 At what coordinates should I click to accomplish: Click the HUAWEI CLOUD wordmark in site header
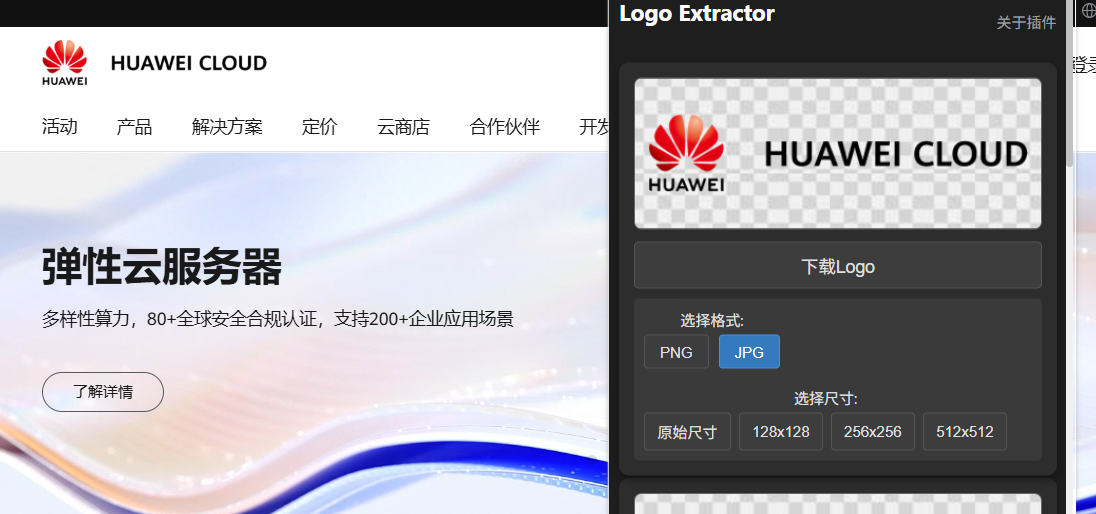click(188, 64)
